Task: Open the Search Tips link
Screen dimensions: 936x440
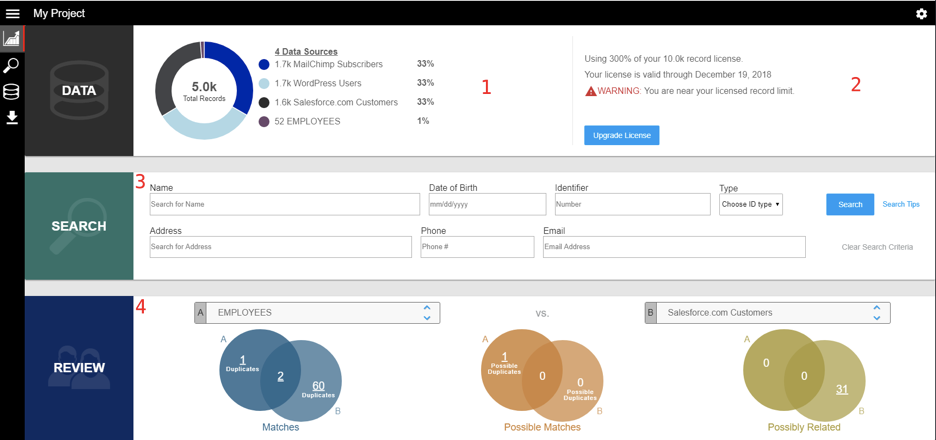Action: [900, 204]
